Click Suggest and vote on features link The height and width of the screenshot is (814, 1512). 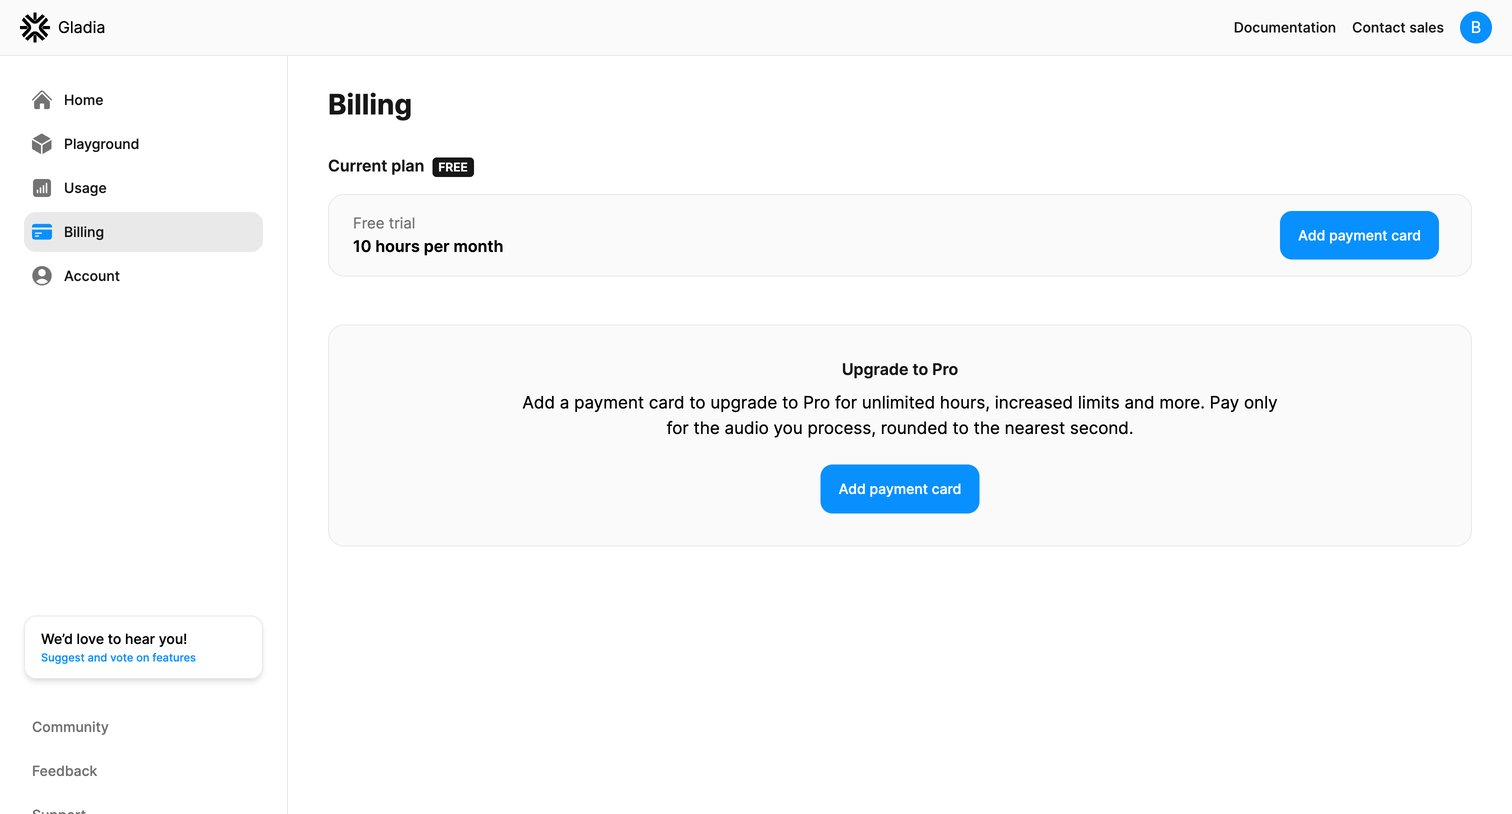click(118, 658)
